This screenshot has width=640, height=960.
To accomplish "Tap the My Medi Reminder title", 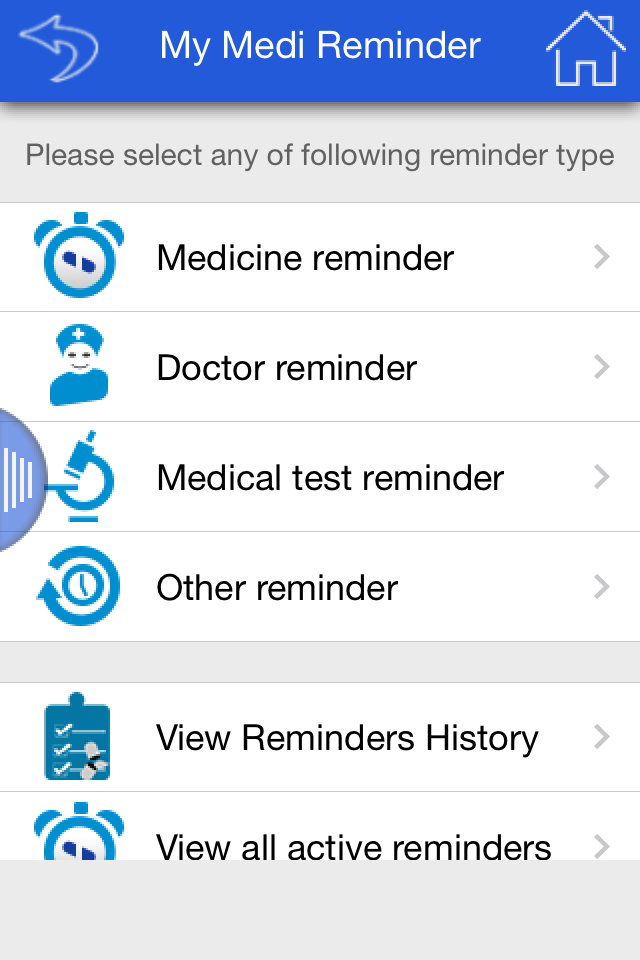I will [320, 45].
